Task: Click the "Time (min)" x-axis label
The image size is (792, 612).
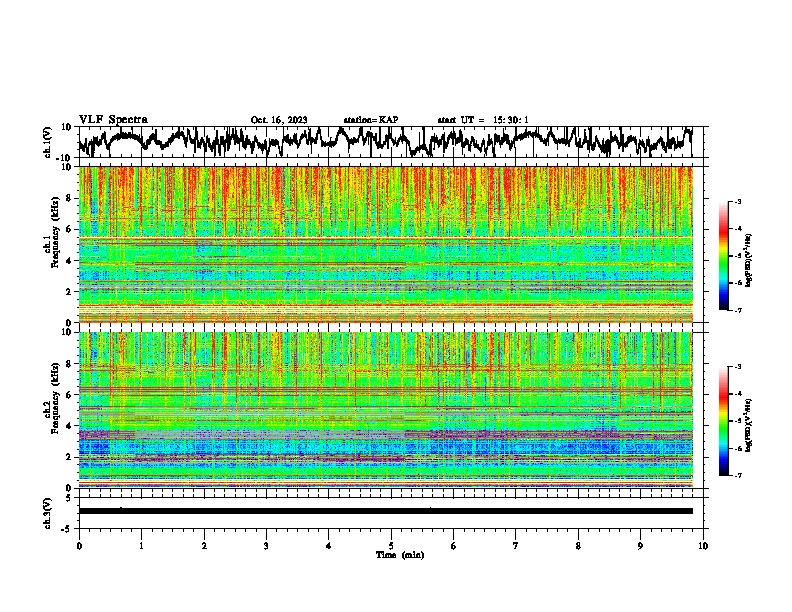Action: click(x=400, y=555)
